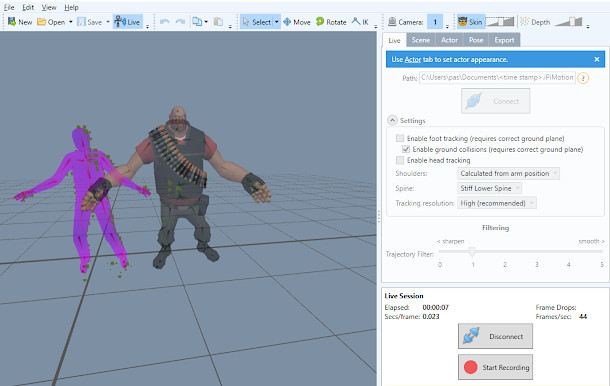Image resolution: width=610 pixels, height=386 pixels.
Task: Click the Trajectory Filter slider handle
Action: tap(472, 252)
